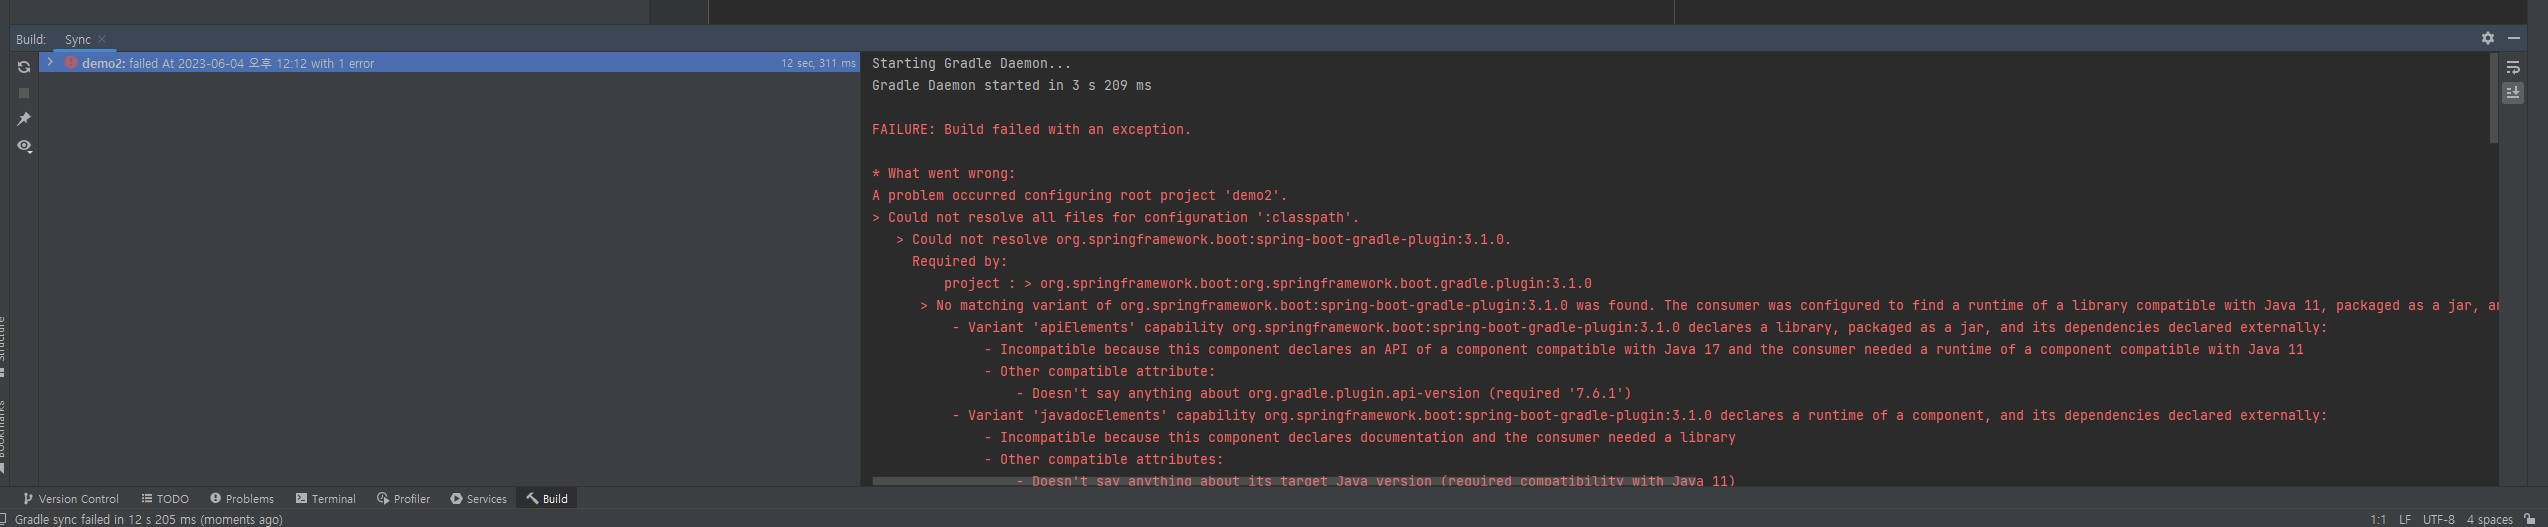This screenshot has width=2548, height=527.
Task: Select the demo2 failed build result row
Action: (400, 63)
